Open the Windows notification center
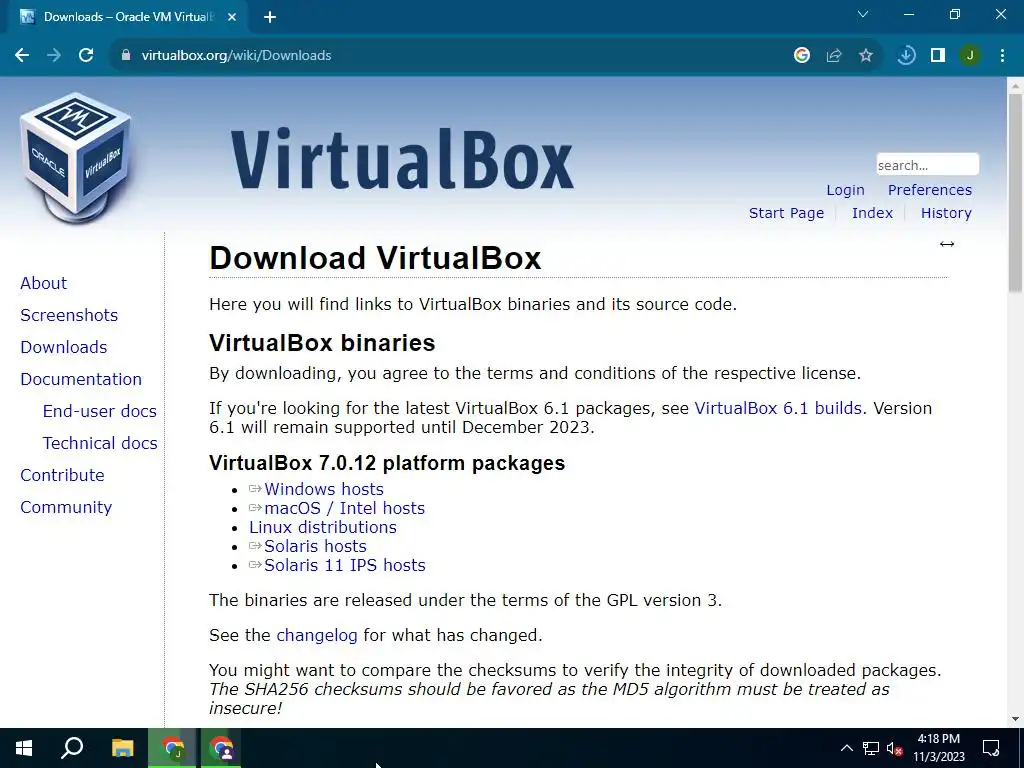Image resolution: width=1024 pixels, height=768 pixels. (x=991, y=748)
